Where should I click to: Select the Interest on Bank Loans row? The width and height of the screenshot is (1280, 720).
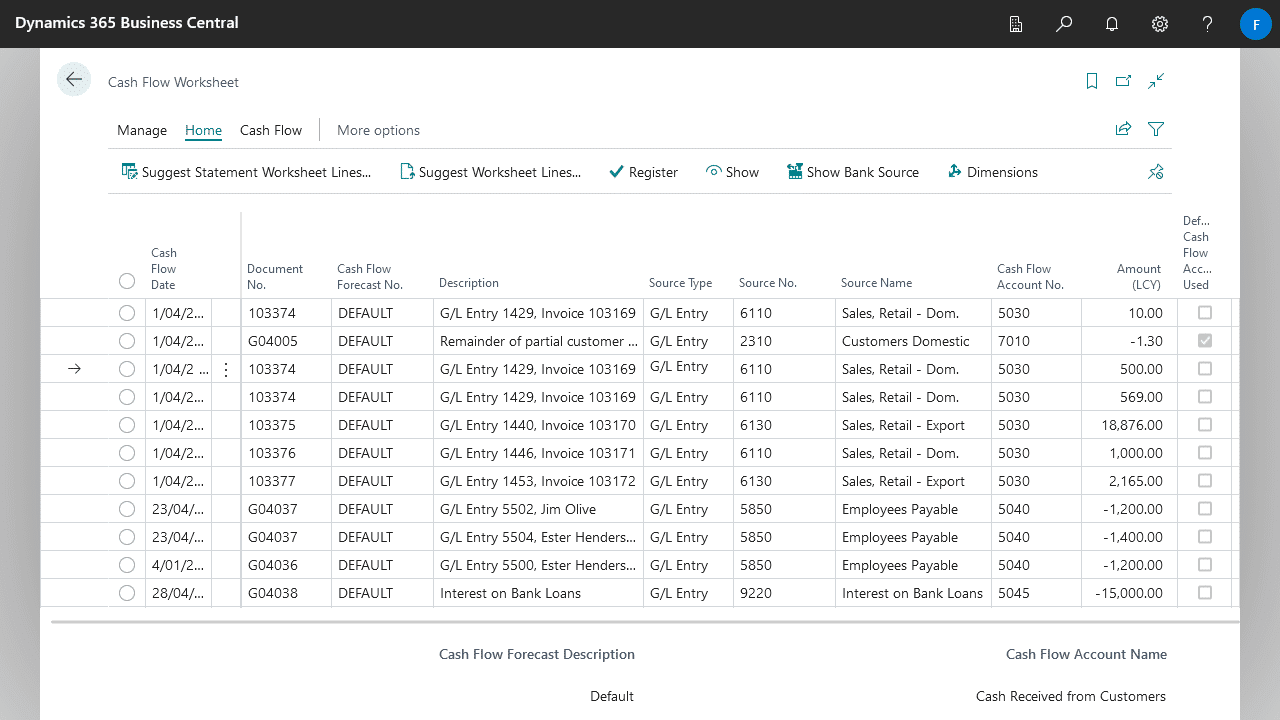tap(126, 593)
